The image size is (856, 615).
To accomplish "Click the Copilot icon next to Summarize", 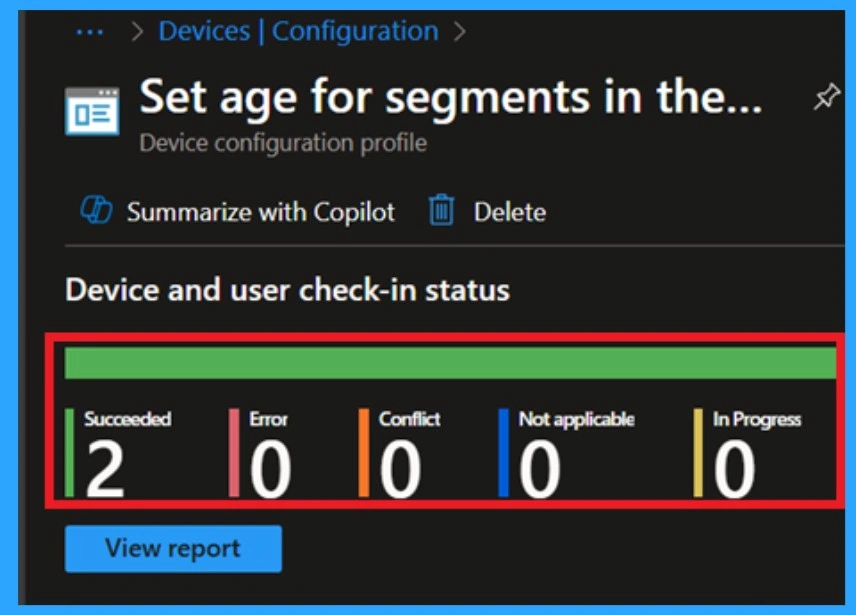I will point(97,211).
